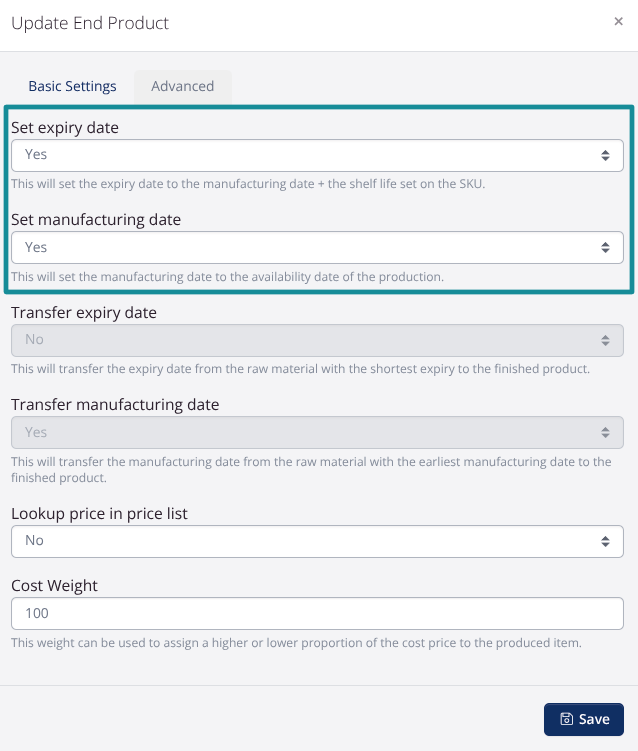Click the disabled Transfer expiry date select
The height and width of the screenshot is (751, 638).
(x=317, y=340)
